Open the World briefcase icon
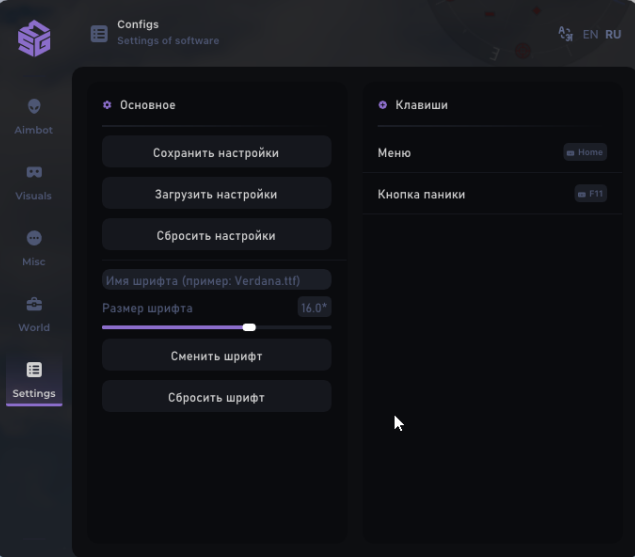635x557 pixels. (34, 304)
